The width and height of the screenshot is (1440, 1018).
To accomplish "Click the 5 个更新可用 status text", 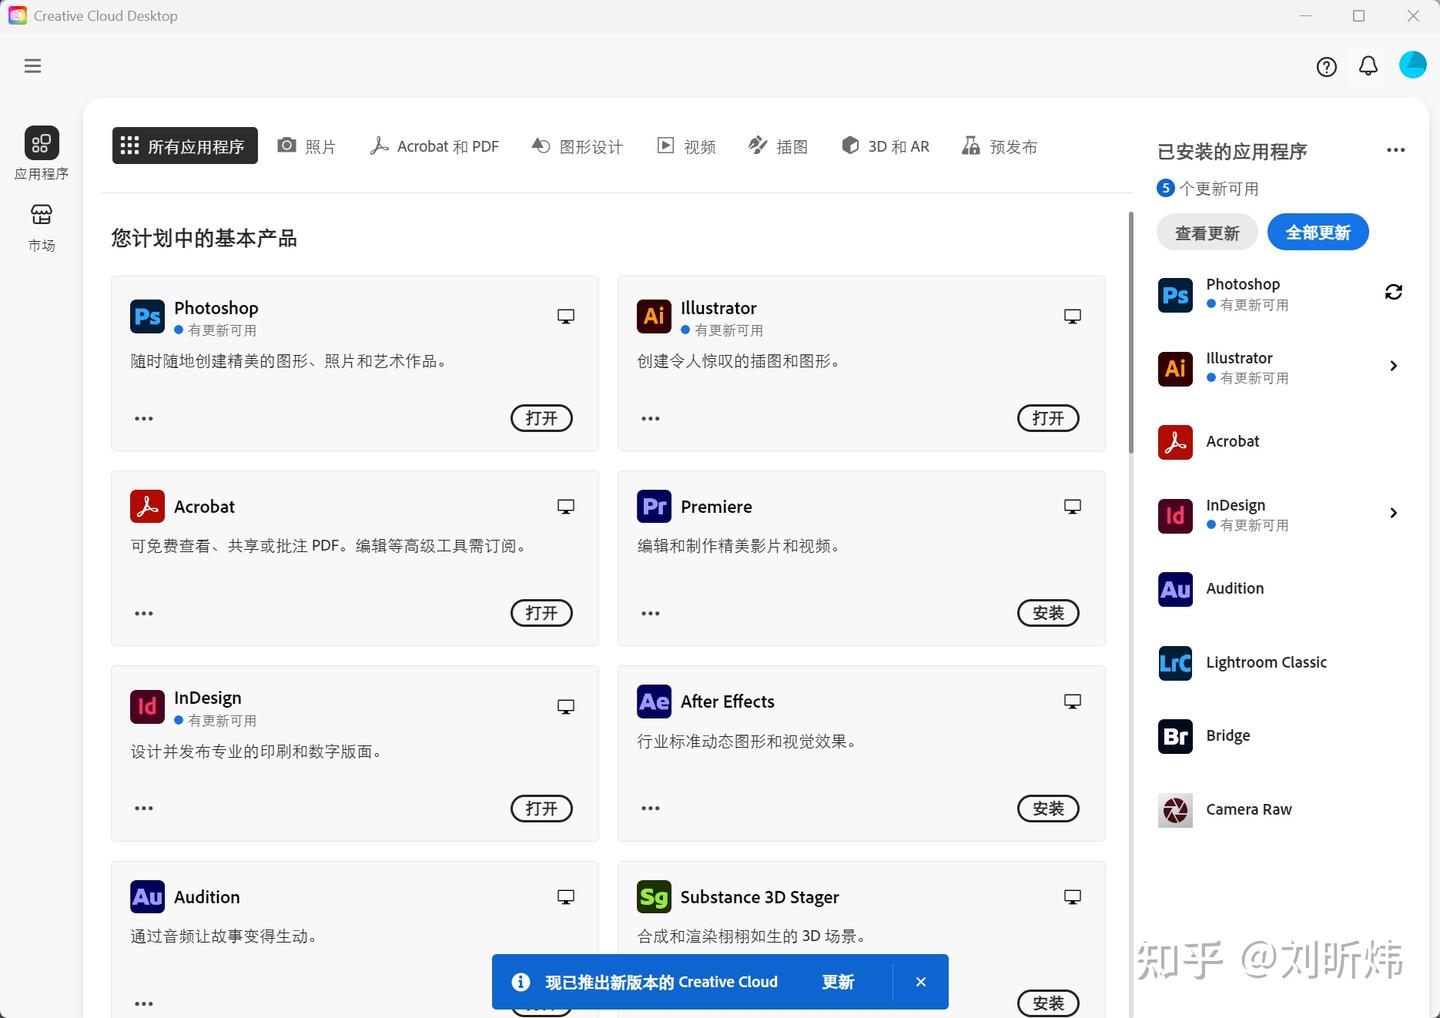I will tap(1208, 188).
